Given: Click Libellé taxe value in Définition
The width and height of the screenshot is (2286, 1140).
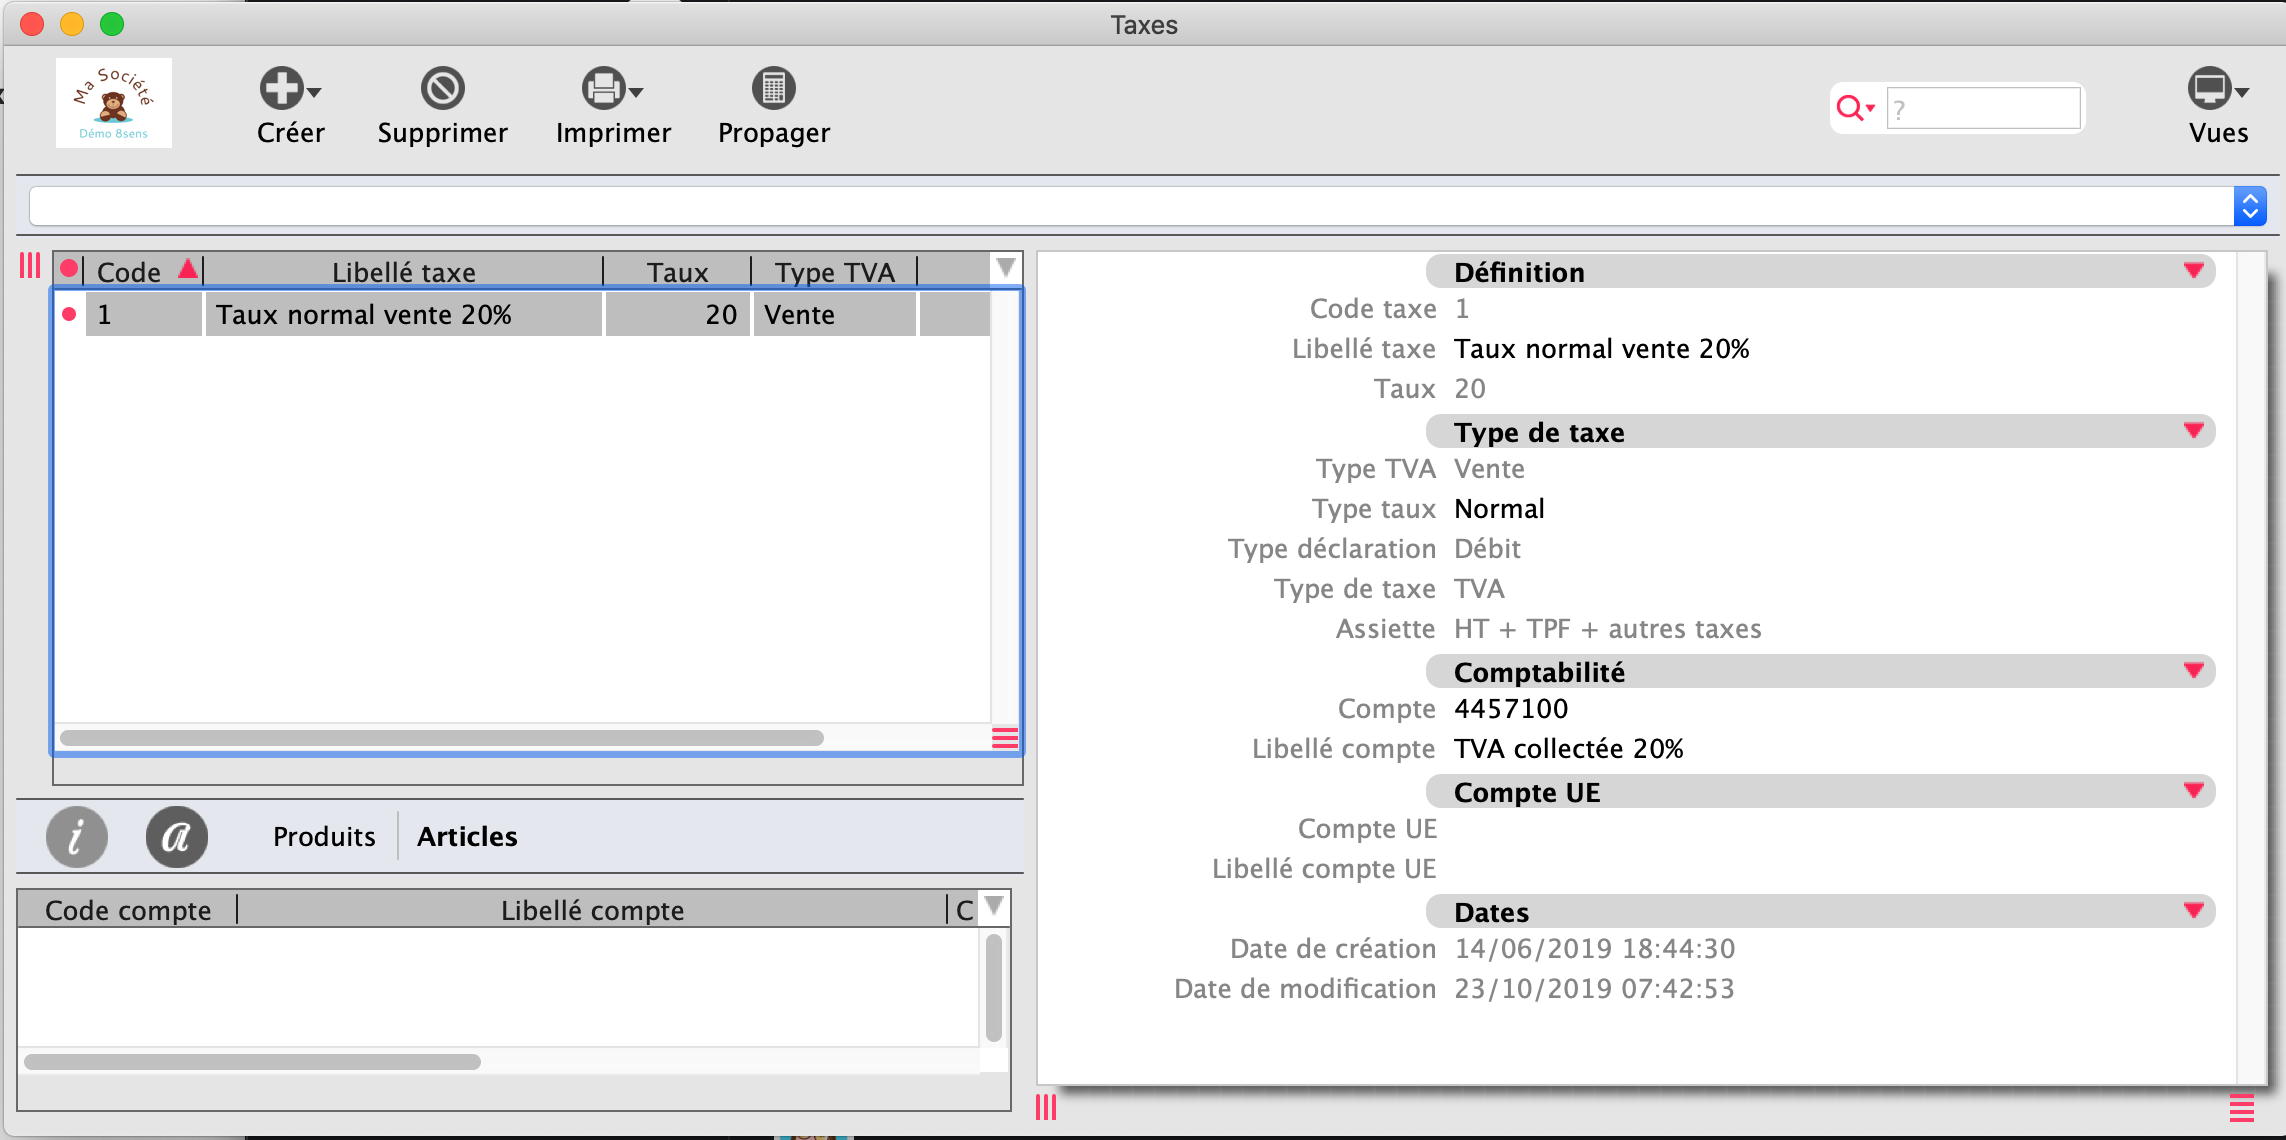Looking at the screenshot, I should [x=1602, y=349].
